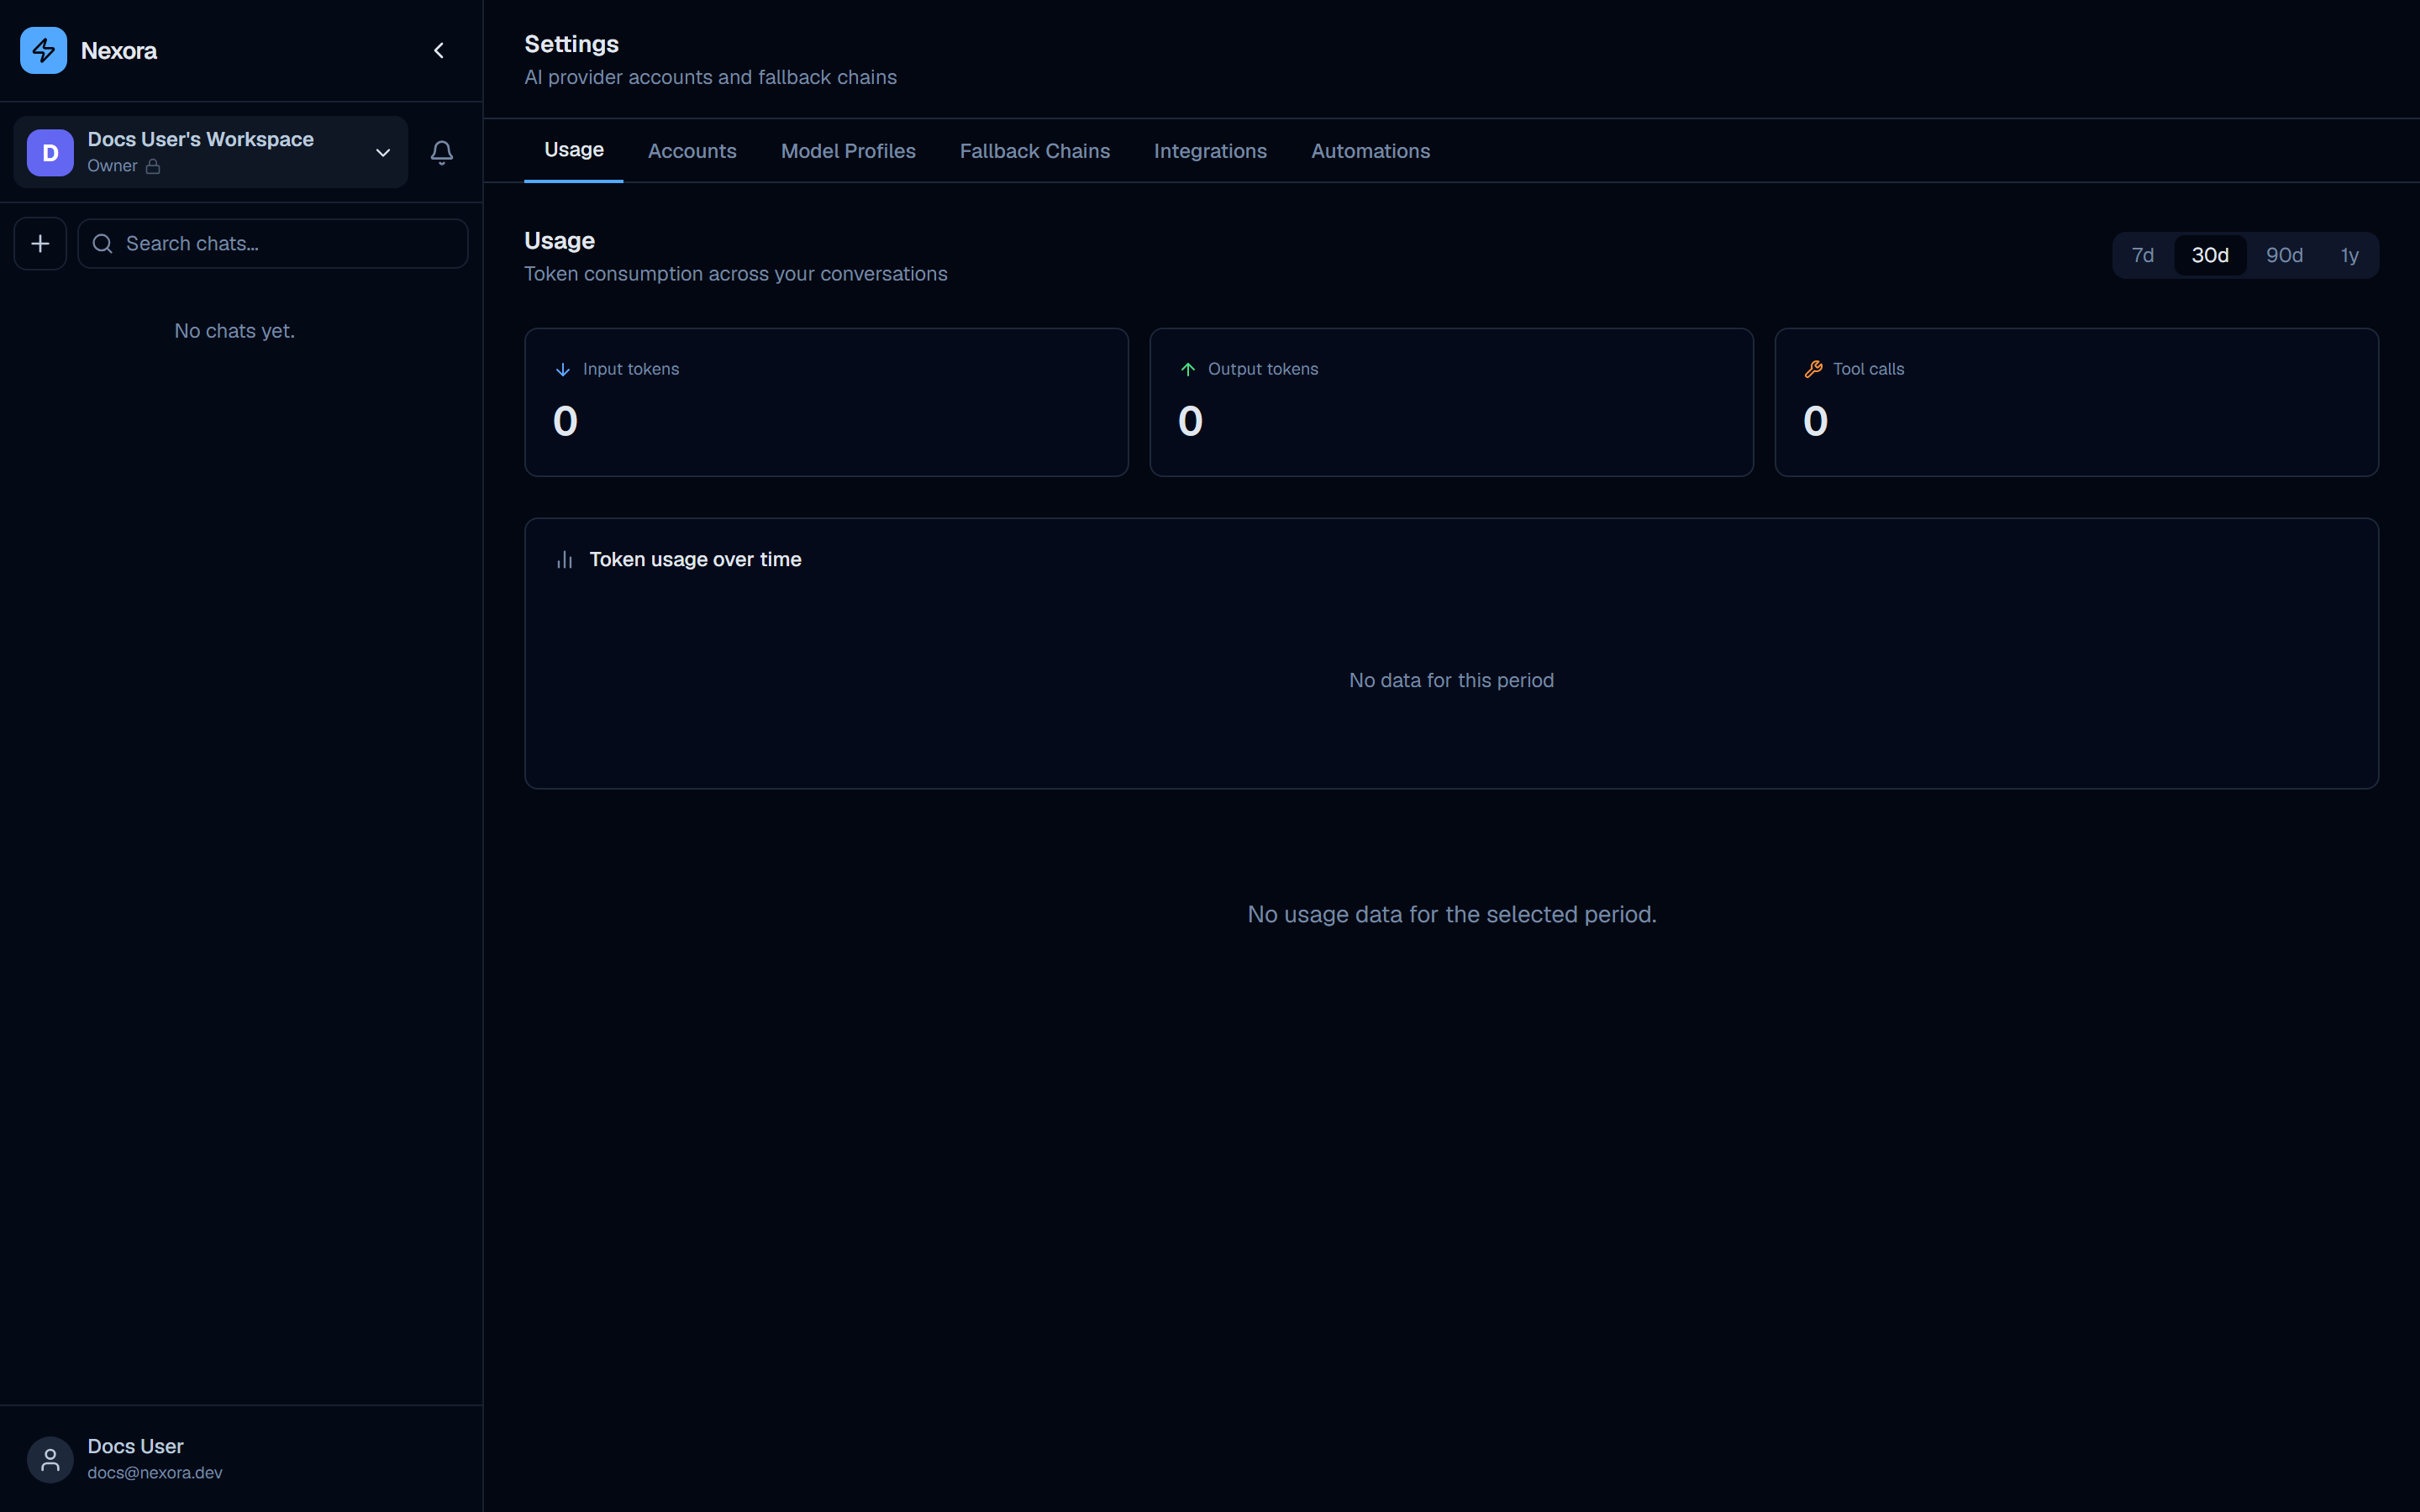Switch to the Usage tab
Image resolution: width=2420 pixels, height=1512 pixels.
tap(574, 150)
